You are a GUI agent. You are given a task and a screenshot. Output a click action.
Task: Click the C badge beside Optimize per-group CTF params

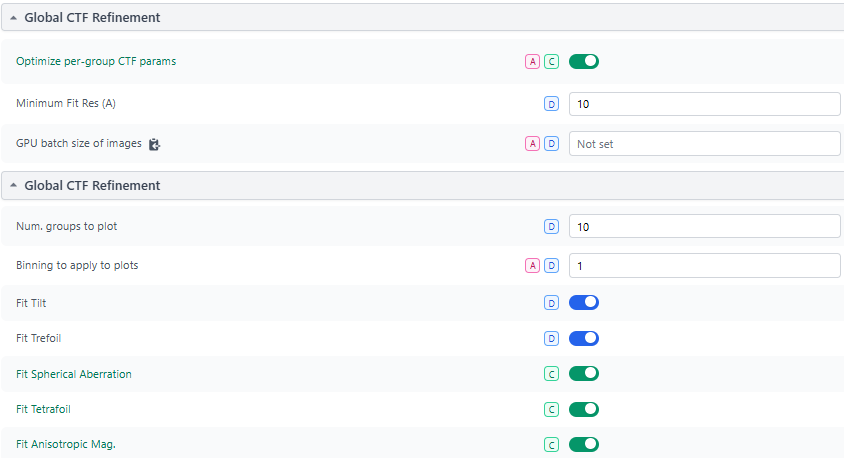(551, 62)
